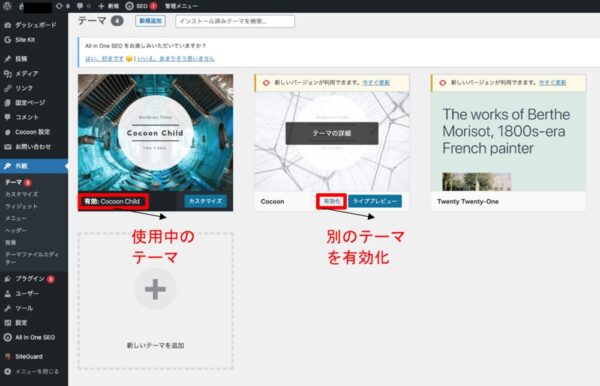Click the 外観 paintbrush icon

[8, 166]
